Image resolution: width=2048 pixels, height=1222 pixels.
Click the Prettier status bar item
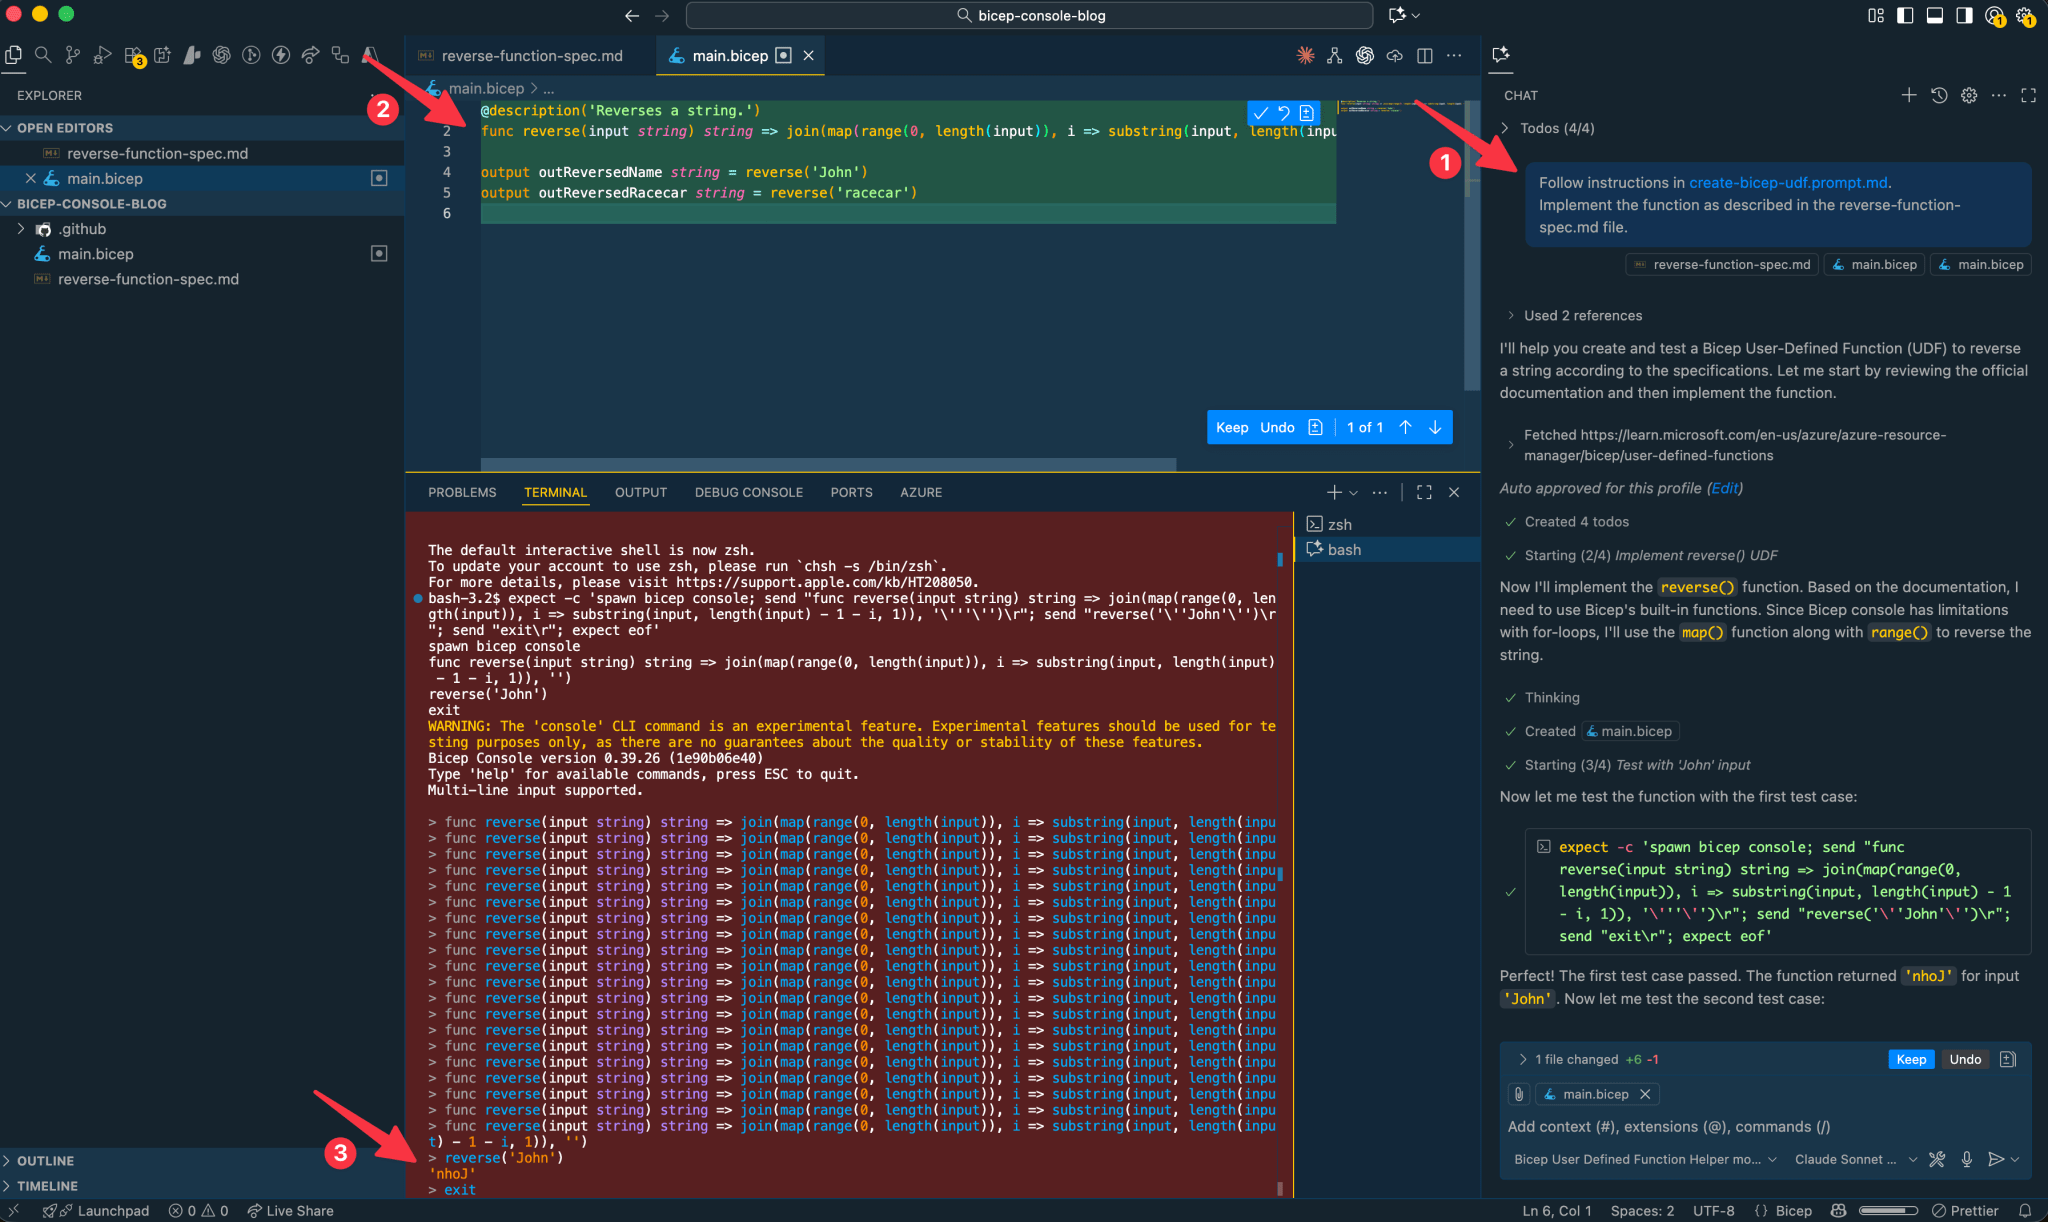1966,1210
